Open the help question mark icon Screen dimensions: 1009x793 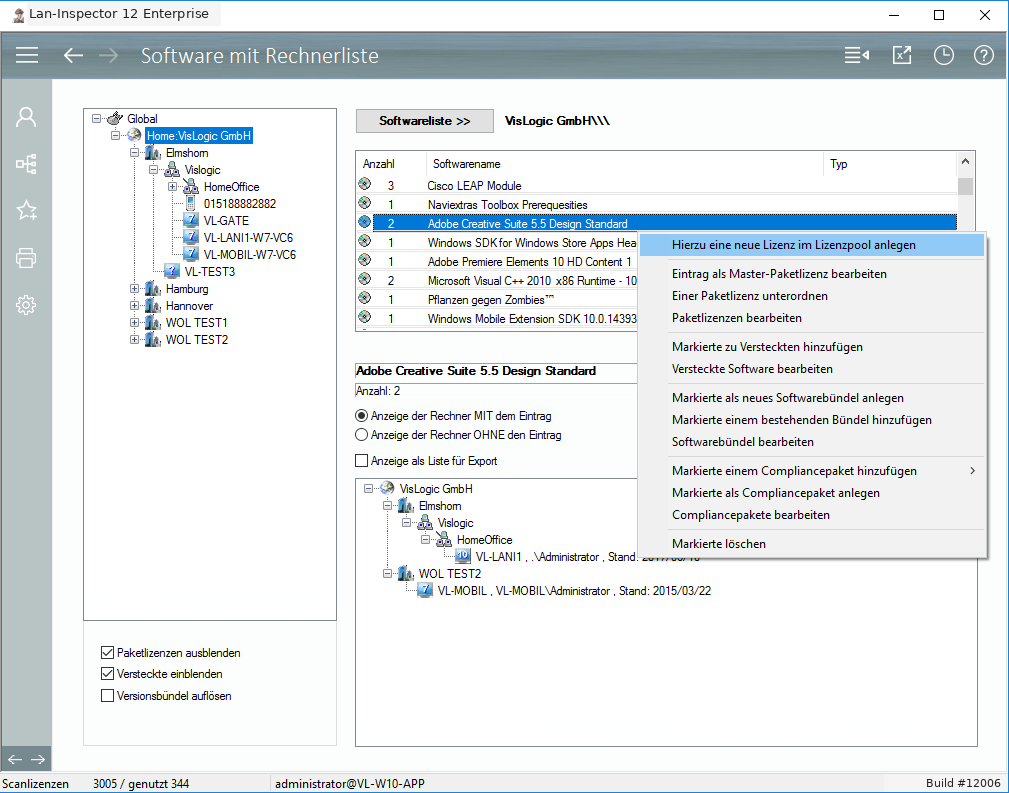tap(983, 55)
